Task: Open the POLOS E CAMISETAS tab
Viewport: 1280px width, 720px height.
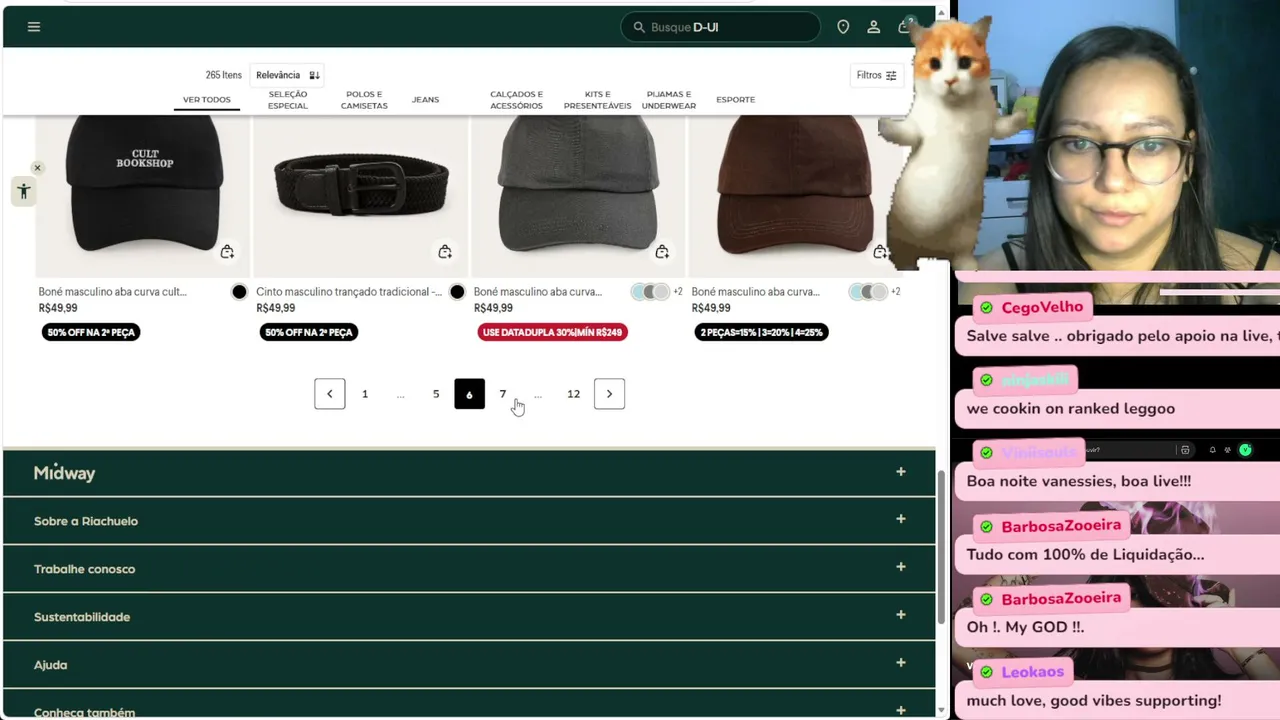Action: point(364,100)
